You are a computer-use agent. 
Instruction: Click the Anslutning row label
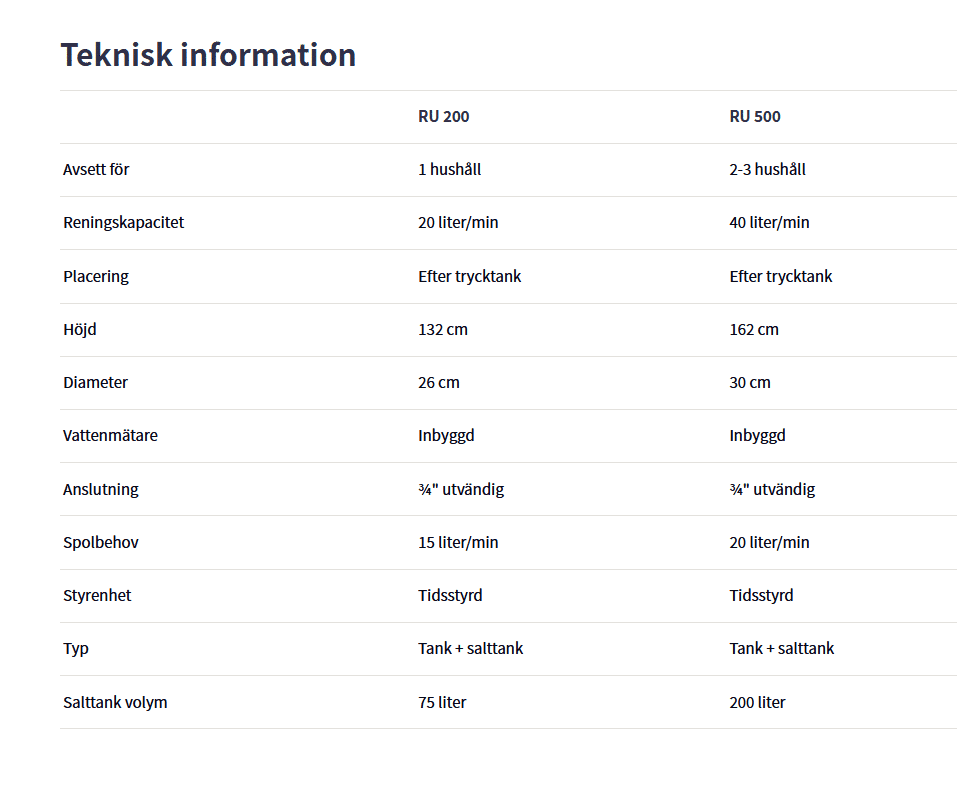101,489
